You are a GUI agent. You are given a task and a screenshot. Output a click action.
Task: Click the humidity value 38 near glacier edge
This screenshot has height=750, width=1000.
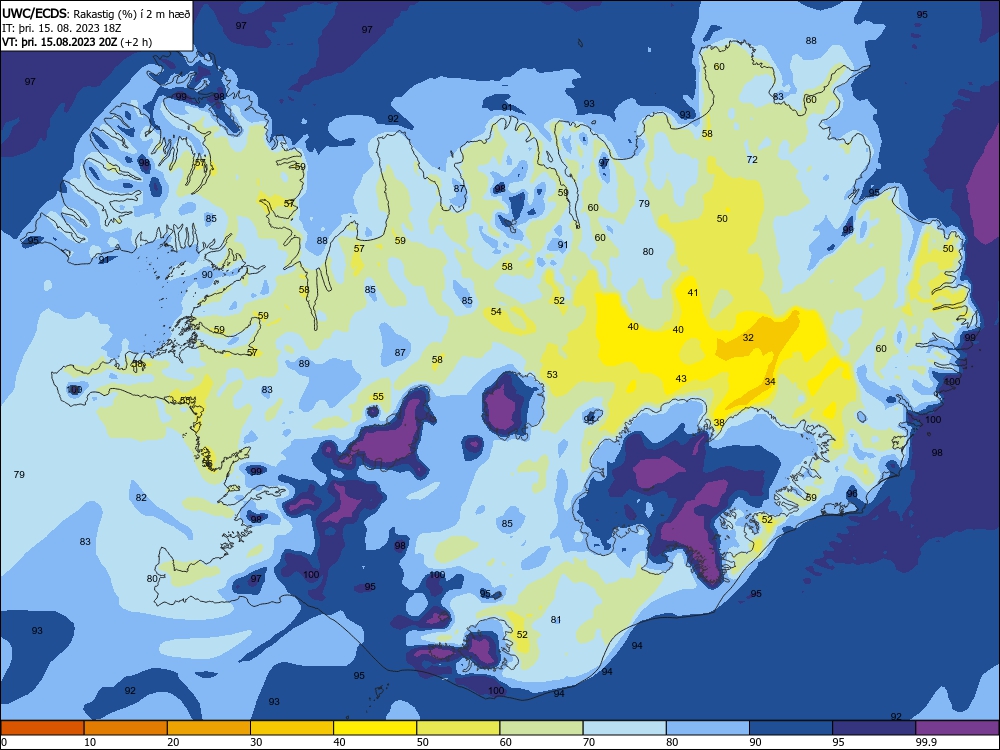tap(719, 422)
